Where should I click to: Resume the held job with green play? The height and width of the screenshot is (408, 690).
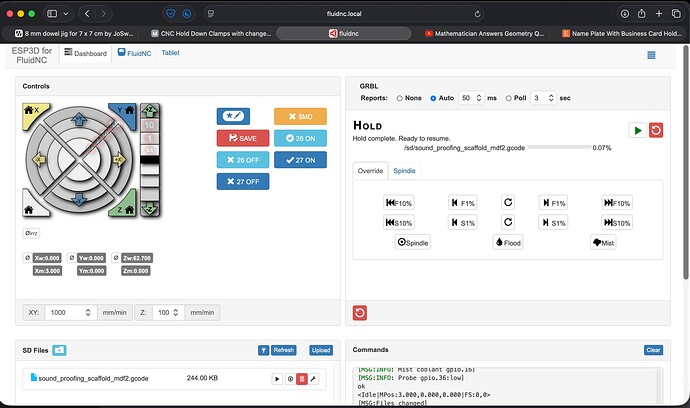tap(638, 130)
